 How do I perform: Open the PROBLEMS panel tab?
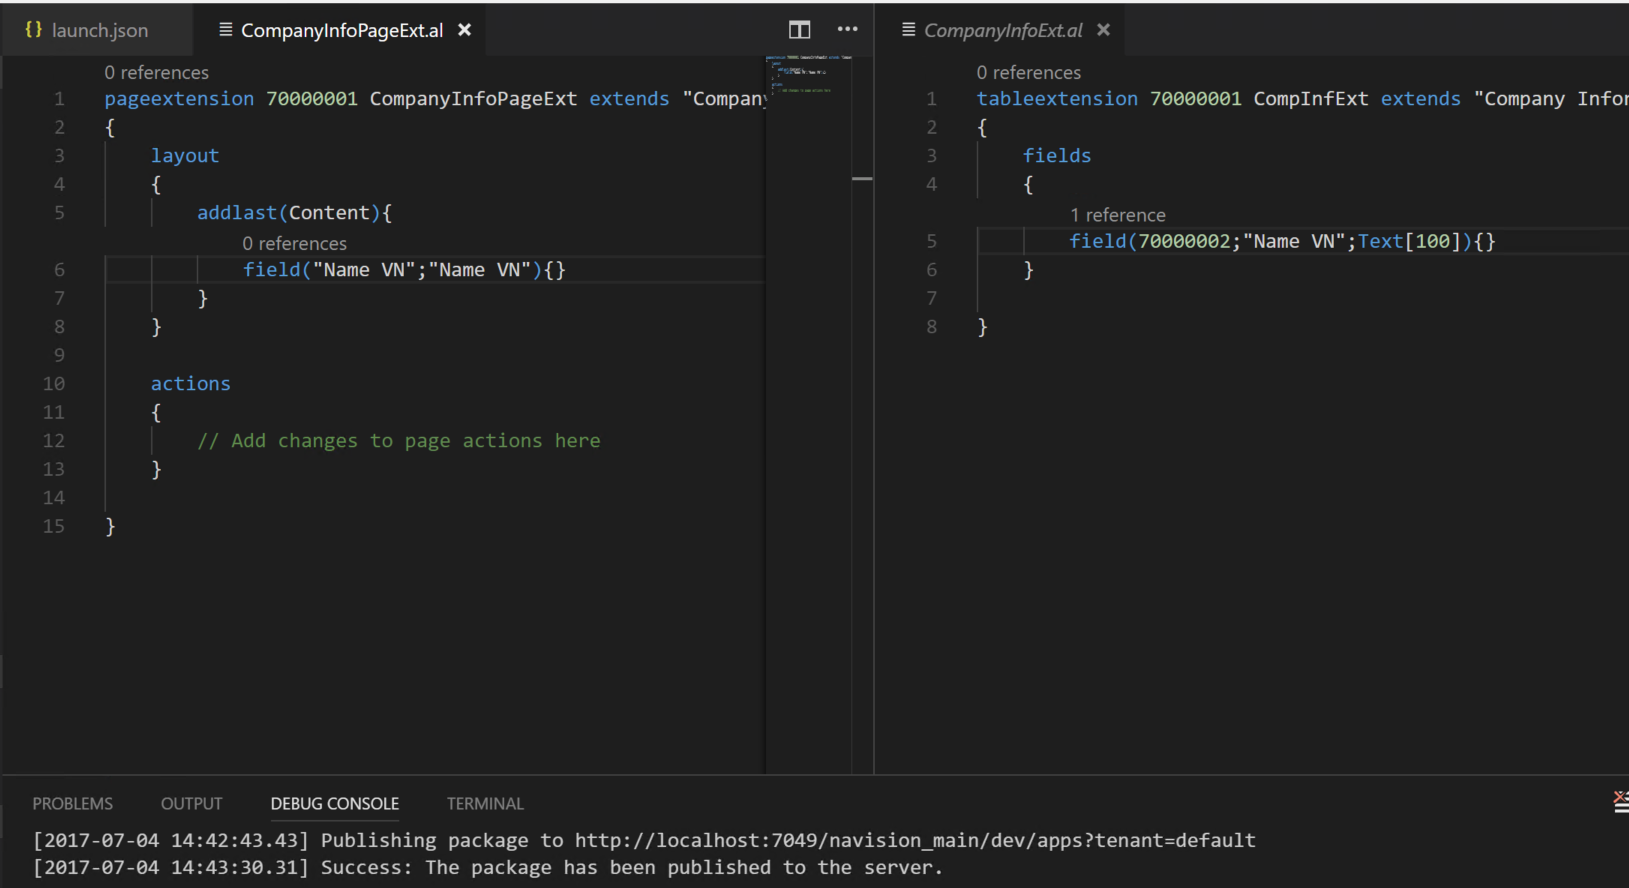[x=73, y=803]
